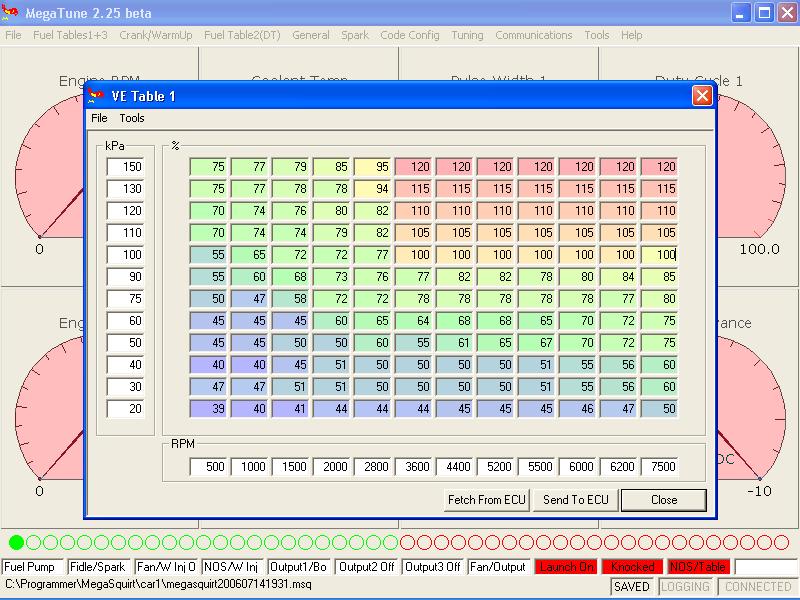Screen dimensions: 800x600
Task: Select the VE cell with value 67
Action: [536, 343]
